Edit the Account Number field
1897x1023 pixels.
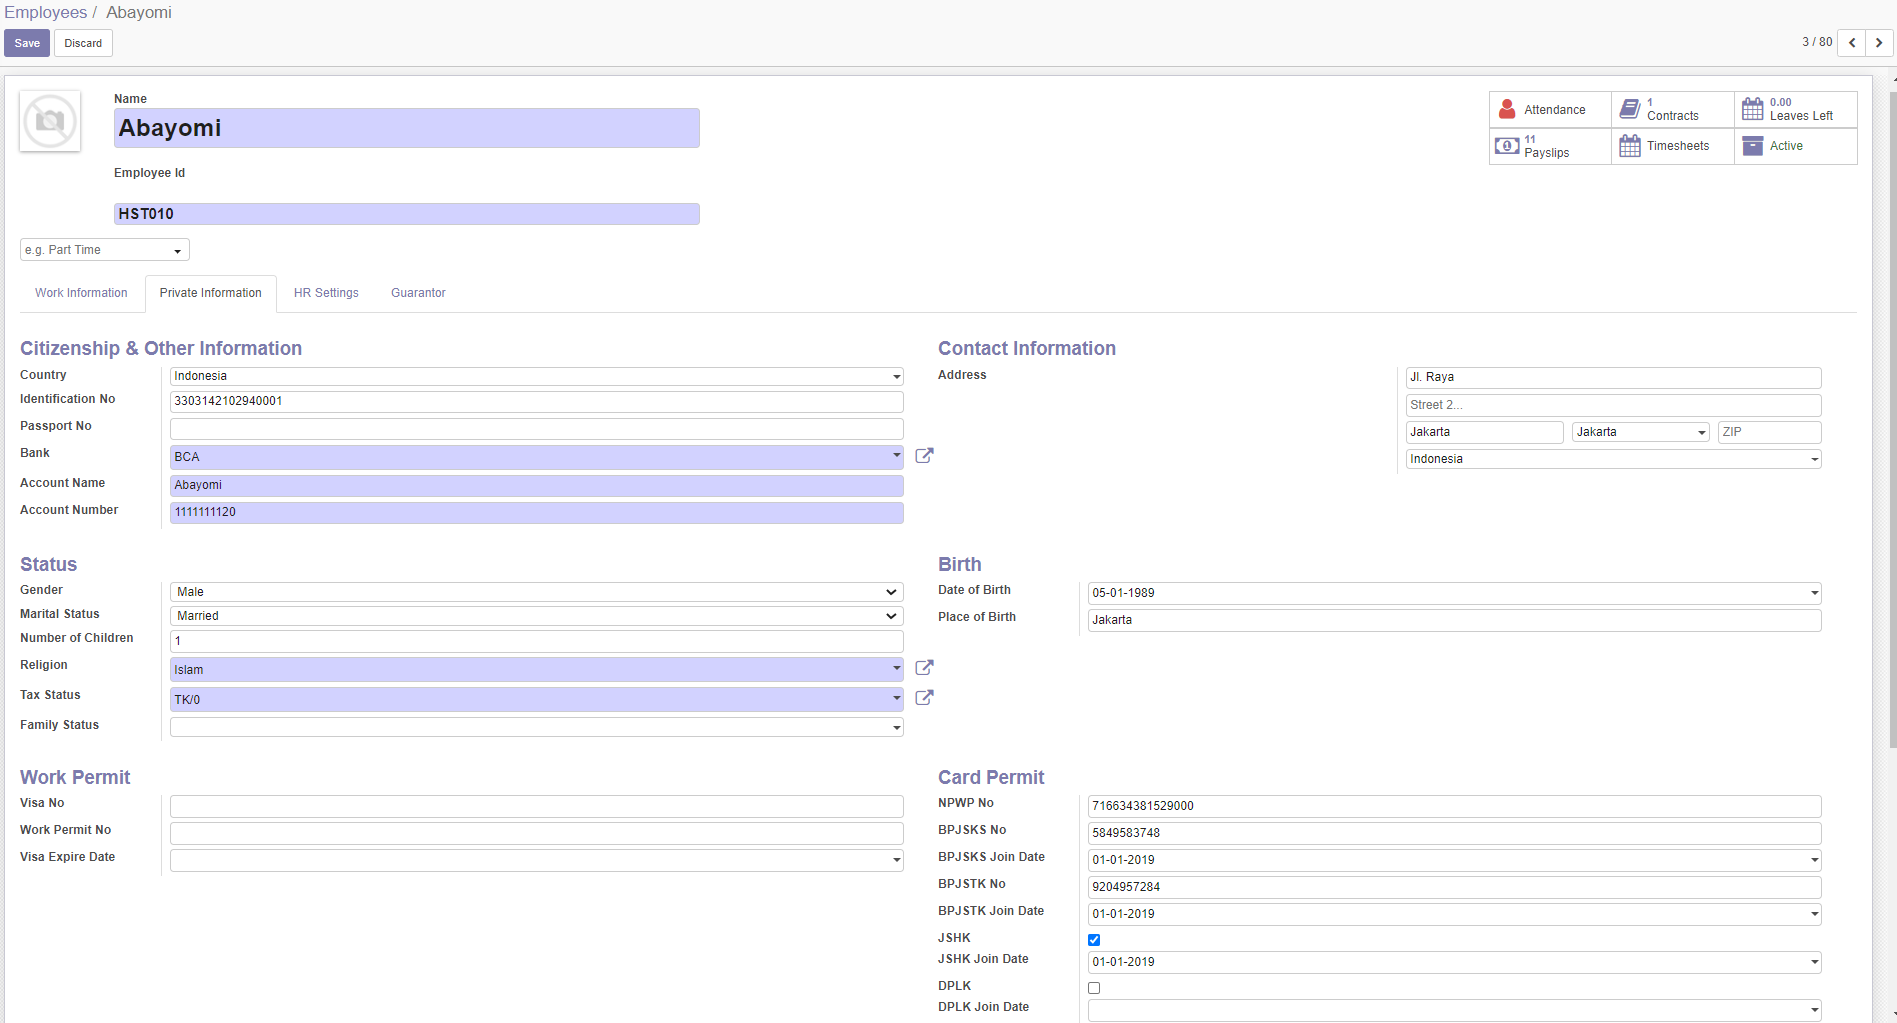[x=537, y=512]
